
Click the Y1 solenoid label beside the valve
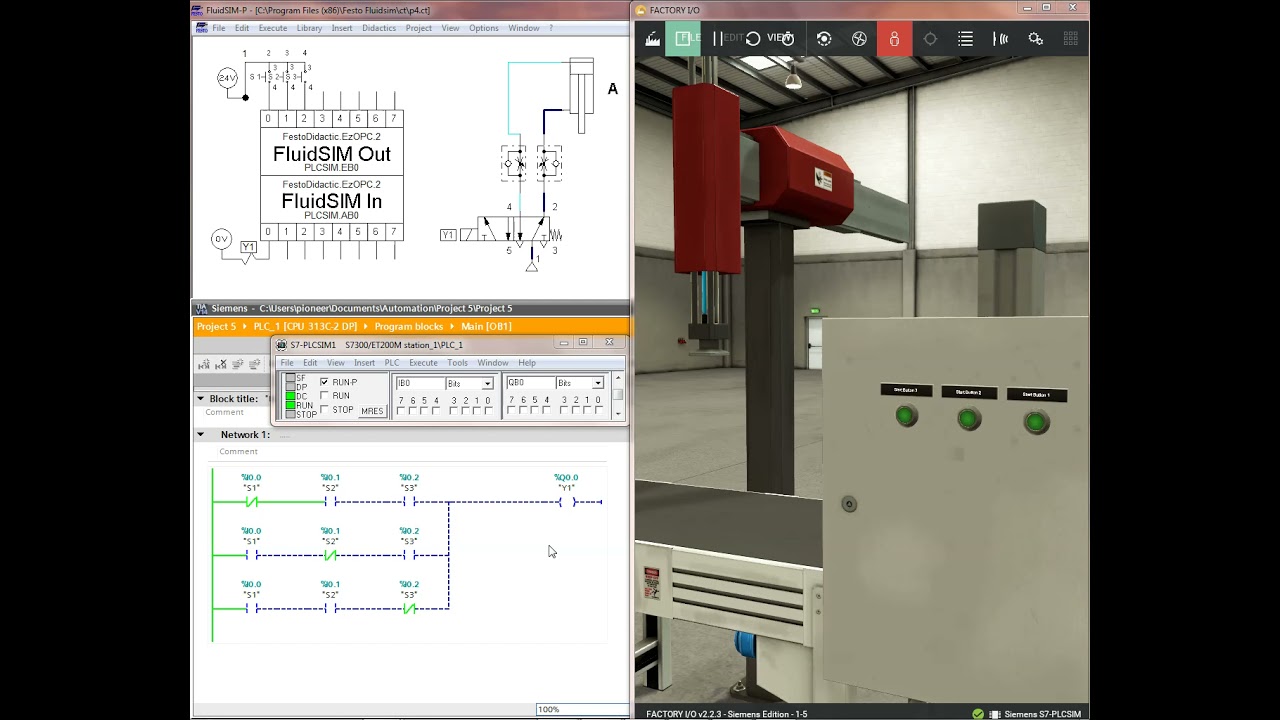[x=448, y=235]
